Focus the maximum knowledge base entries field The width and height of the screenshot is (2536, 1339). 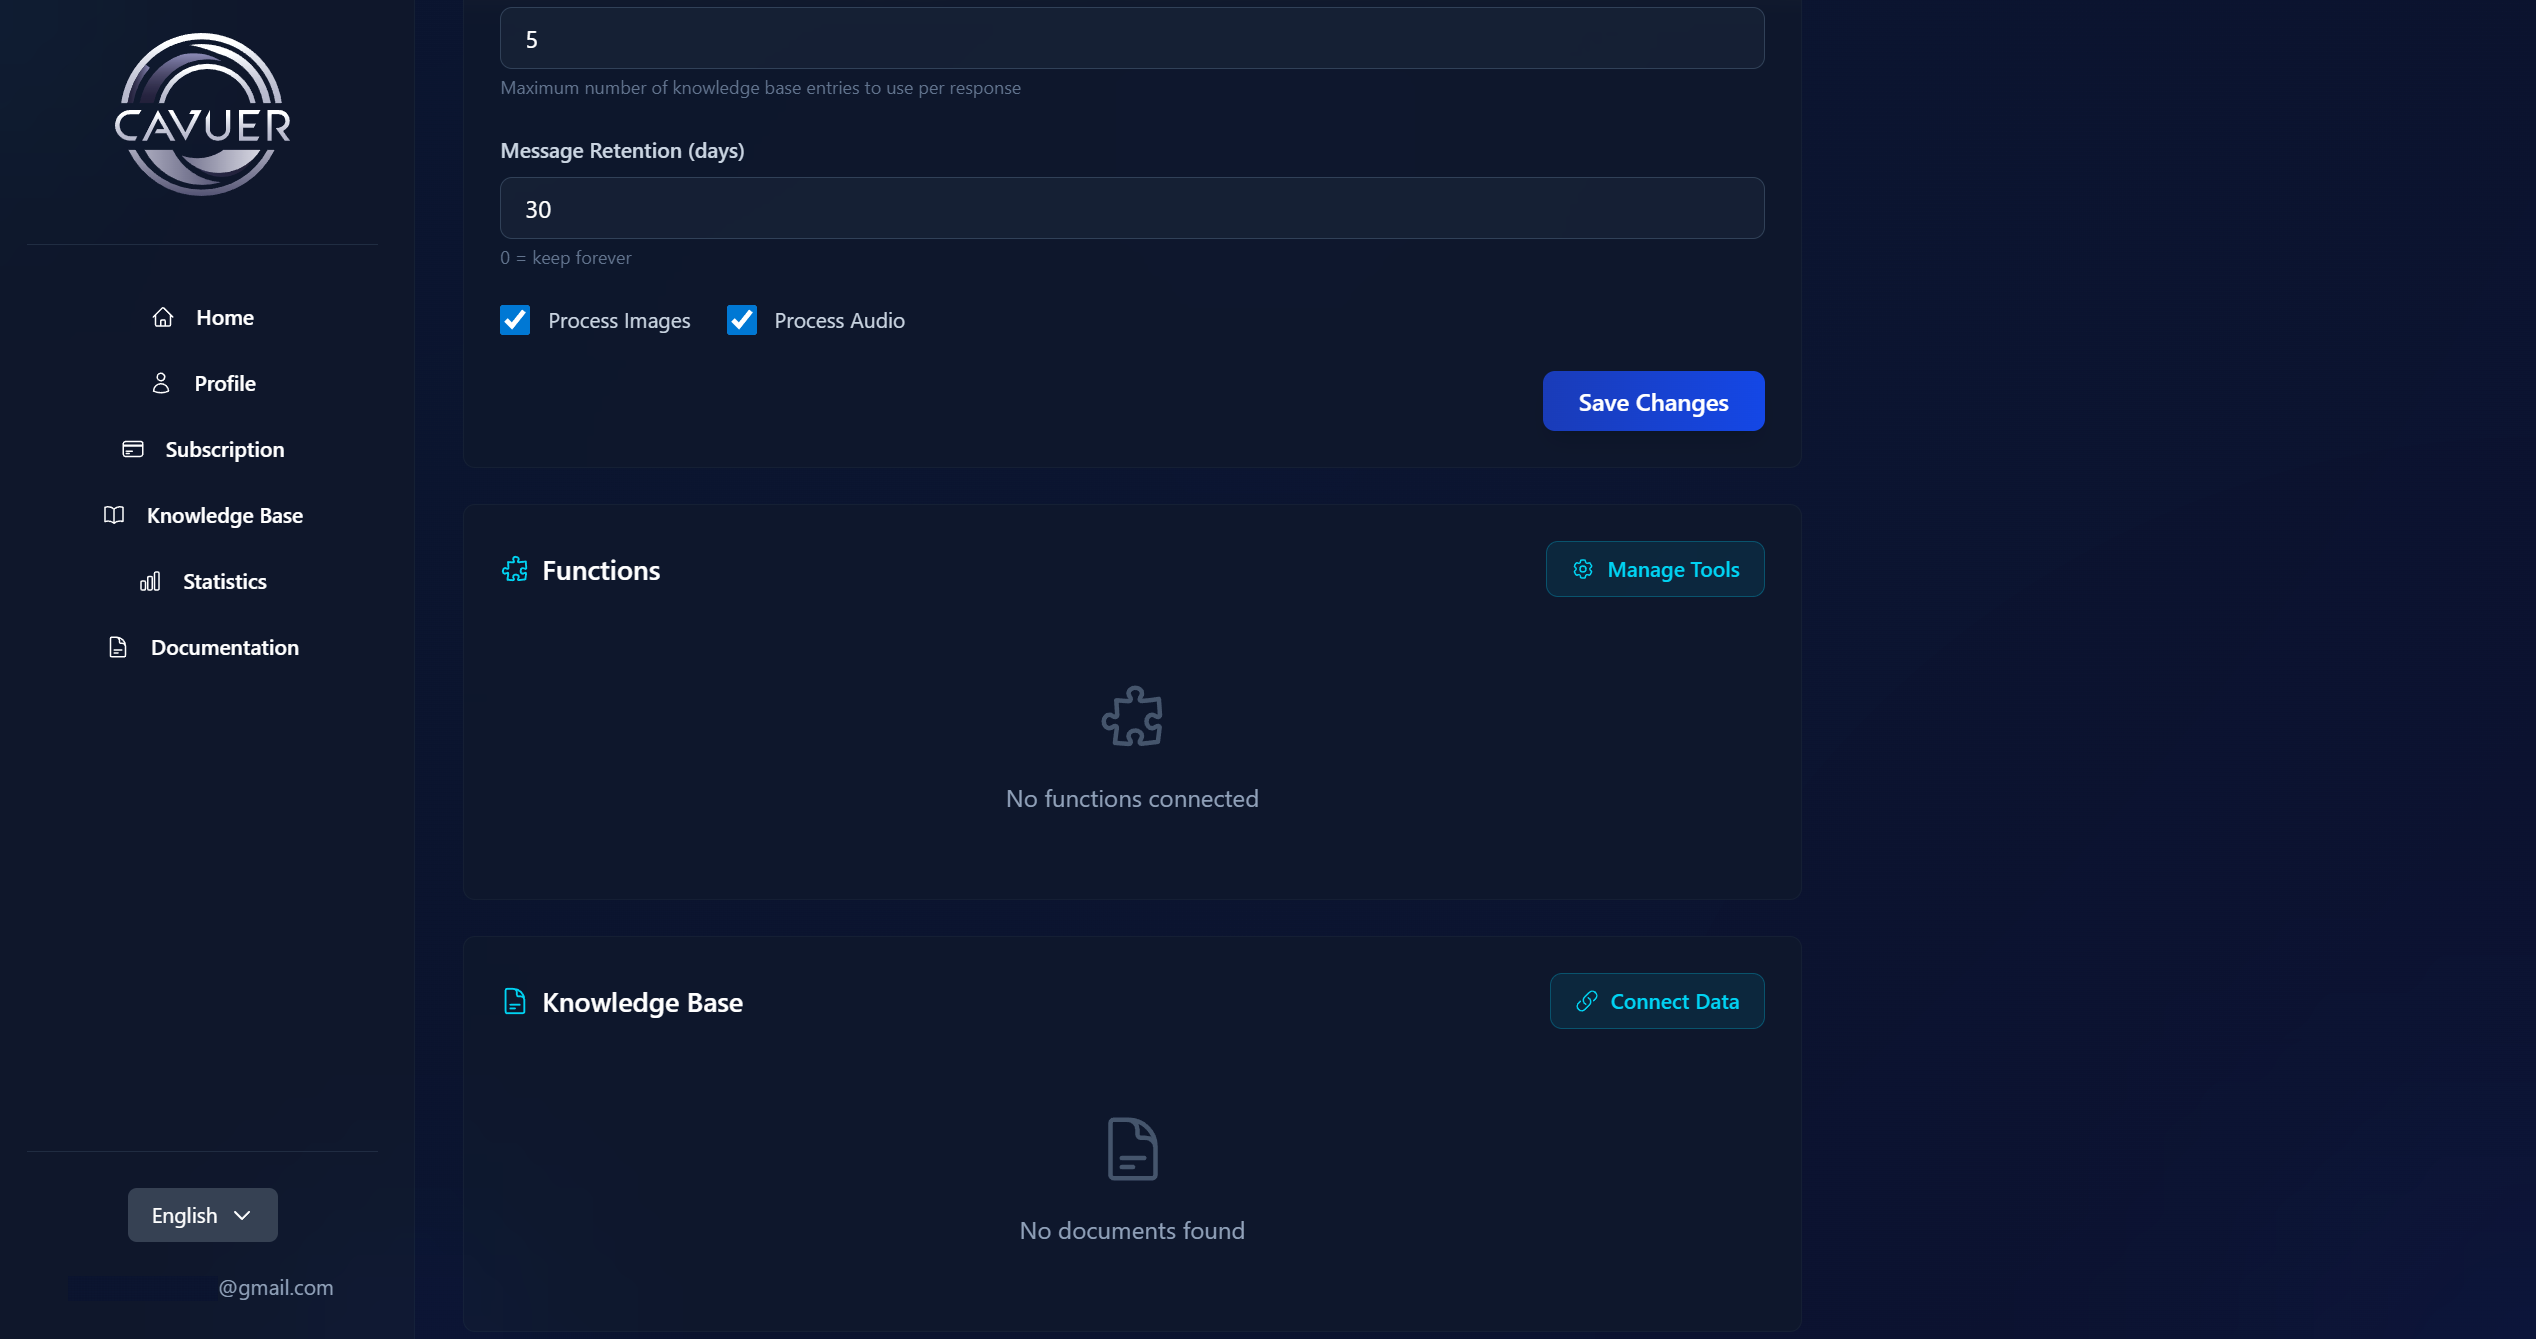[x=1132, y=39]
